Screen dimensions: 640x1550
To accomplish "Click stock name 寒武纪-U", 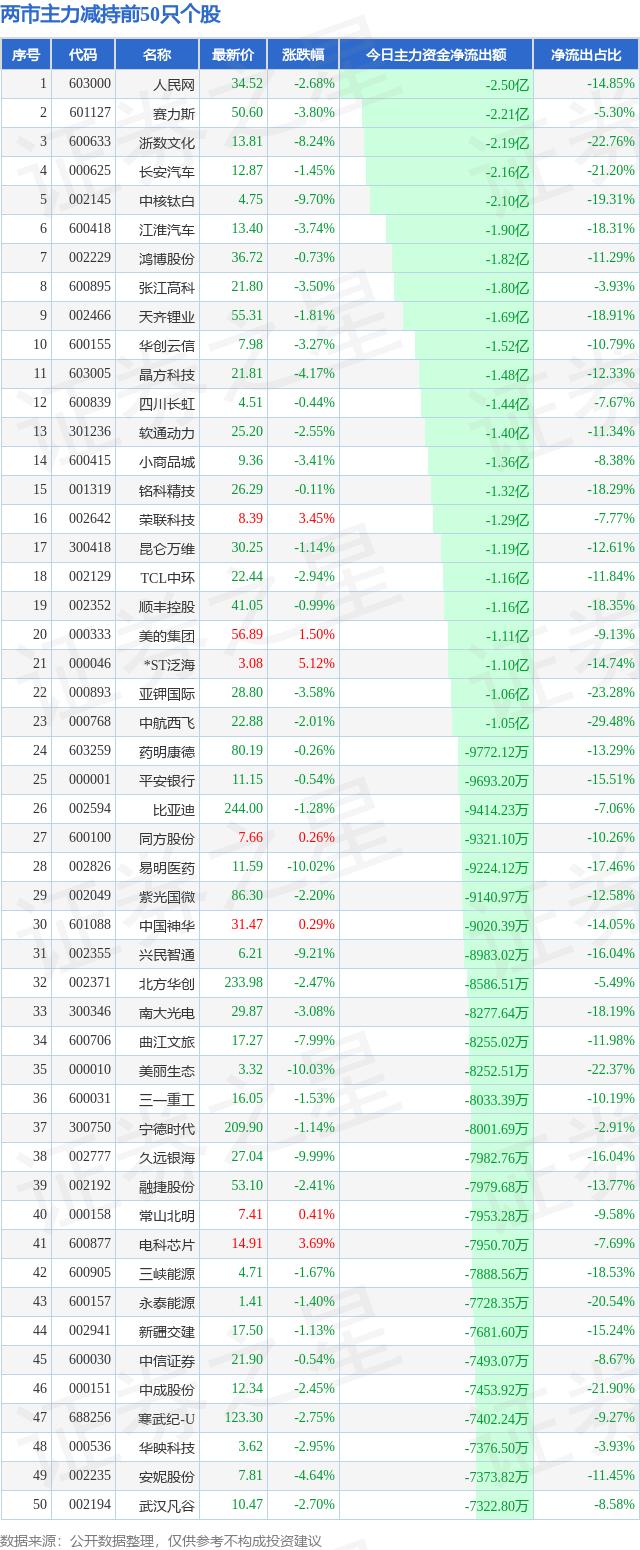I will coord(167,1418).
